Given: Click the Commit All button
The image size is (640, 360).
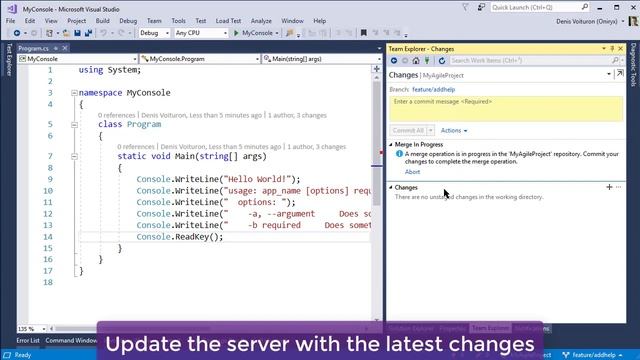Looking at the screenshot, I should (408, 131).
